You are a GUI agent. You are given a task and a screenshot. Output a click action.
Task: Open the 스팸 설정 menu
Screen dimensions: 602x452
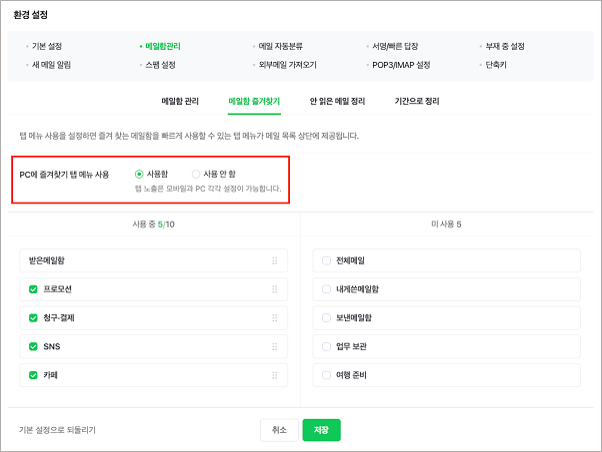pyautogui.click(x=160, y=65)
